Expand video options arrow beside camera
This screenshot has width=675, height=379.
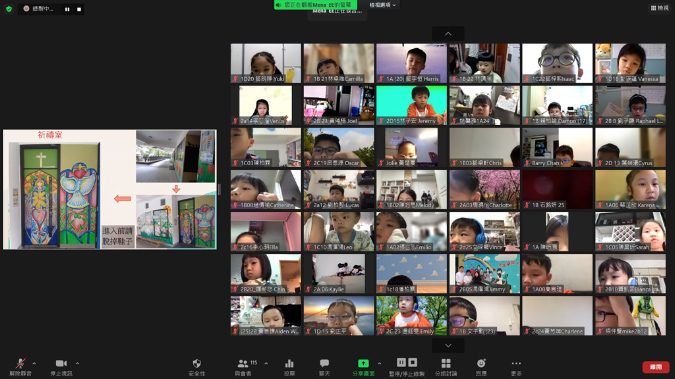pyautogui.click(x=77, y=363)
